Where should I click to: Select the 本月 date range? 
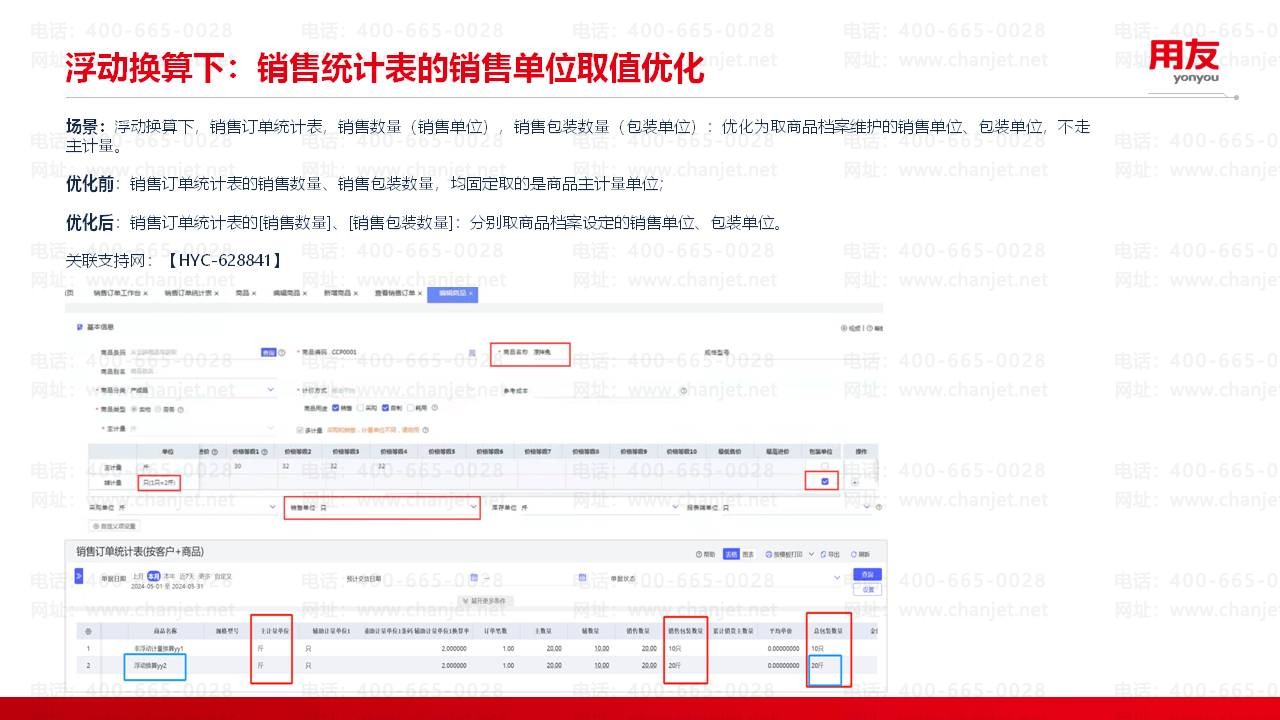tap(154, 576)
